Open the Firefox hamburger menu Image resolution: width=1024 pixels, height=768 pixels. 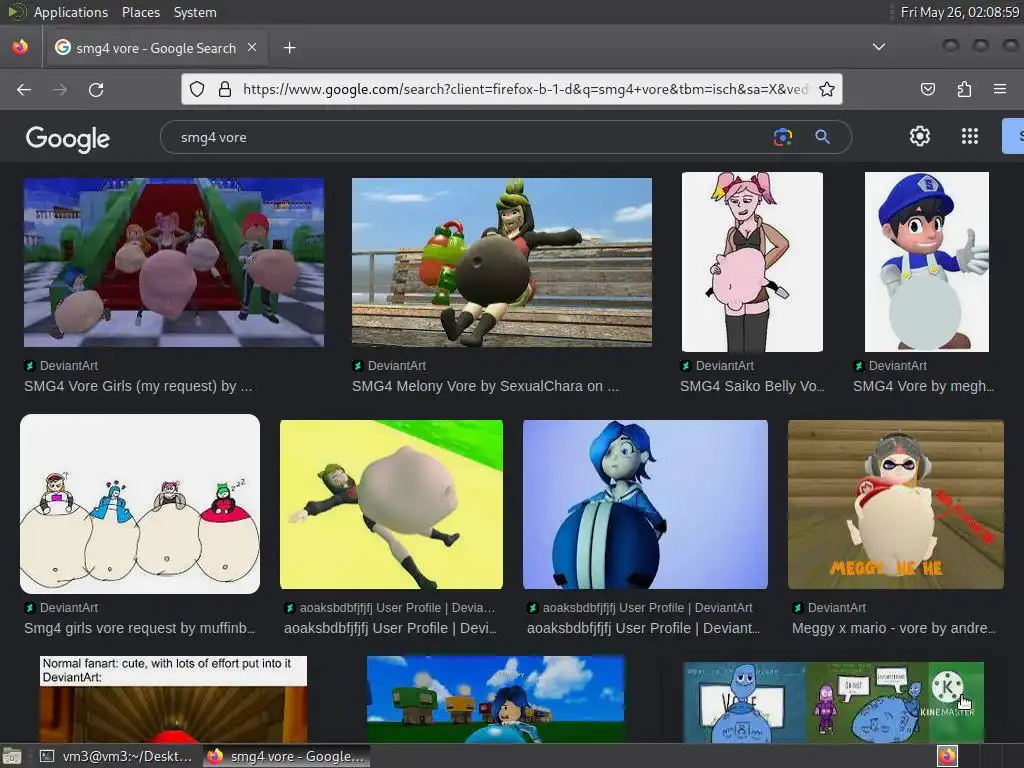(1000, 89)
